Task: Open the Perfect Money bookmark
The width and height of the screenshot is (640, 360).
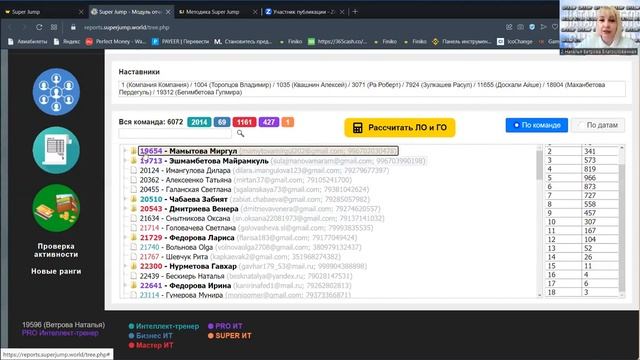Action: (116, 41)
